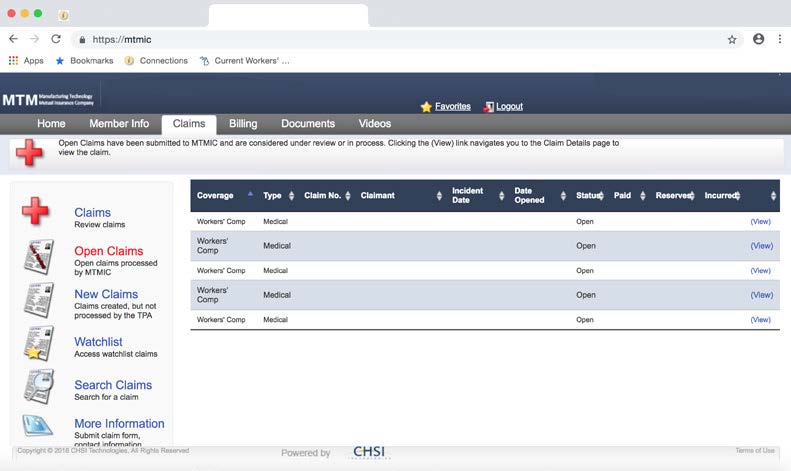Sort table by Date Opened arrows

tap(563, 196)
